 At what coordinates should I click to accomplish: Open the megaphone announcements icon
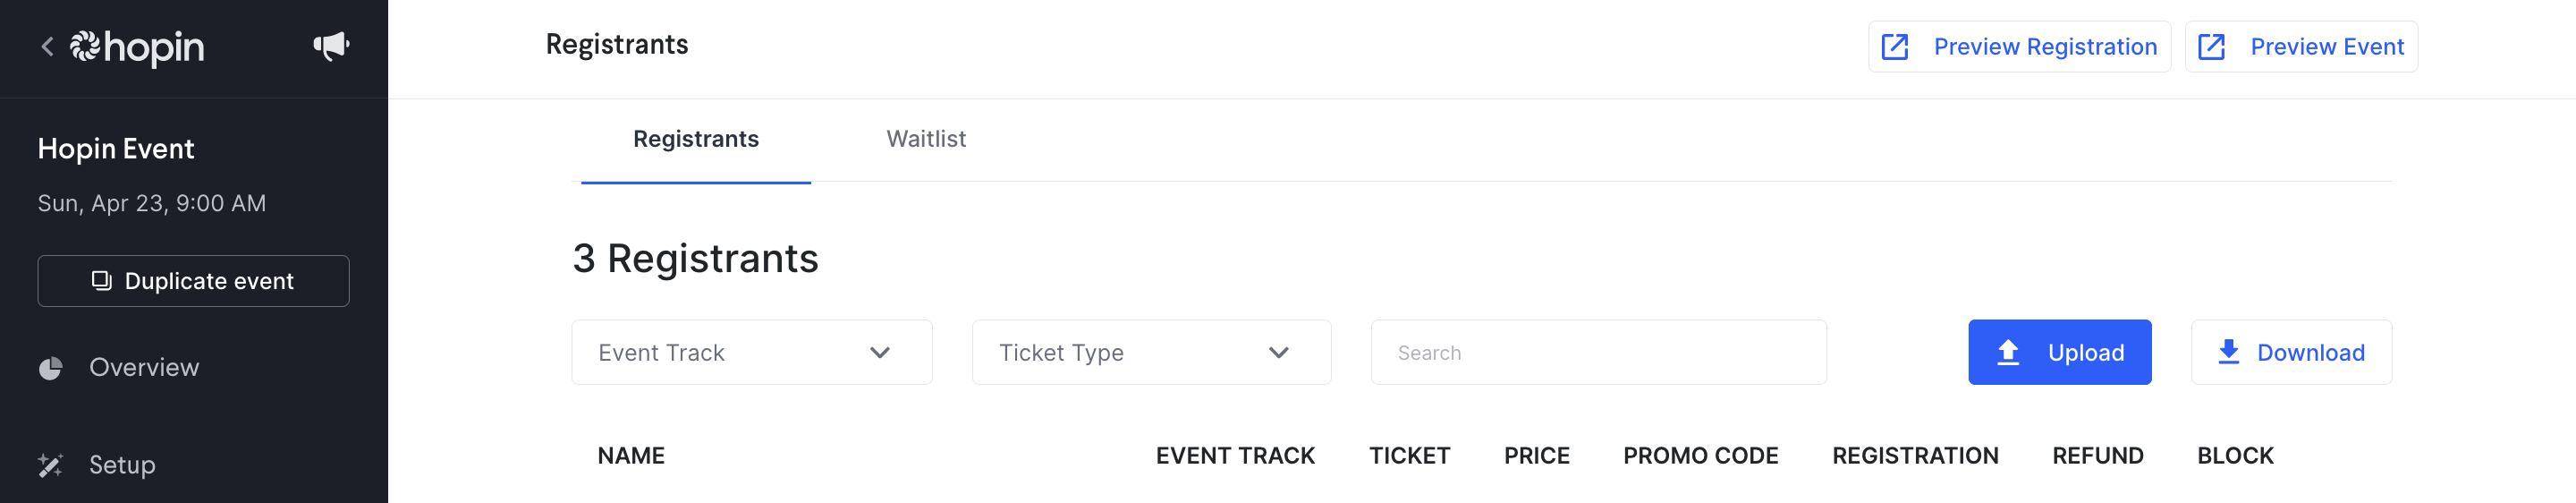[x=331, y=46]
